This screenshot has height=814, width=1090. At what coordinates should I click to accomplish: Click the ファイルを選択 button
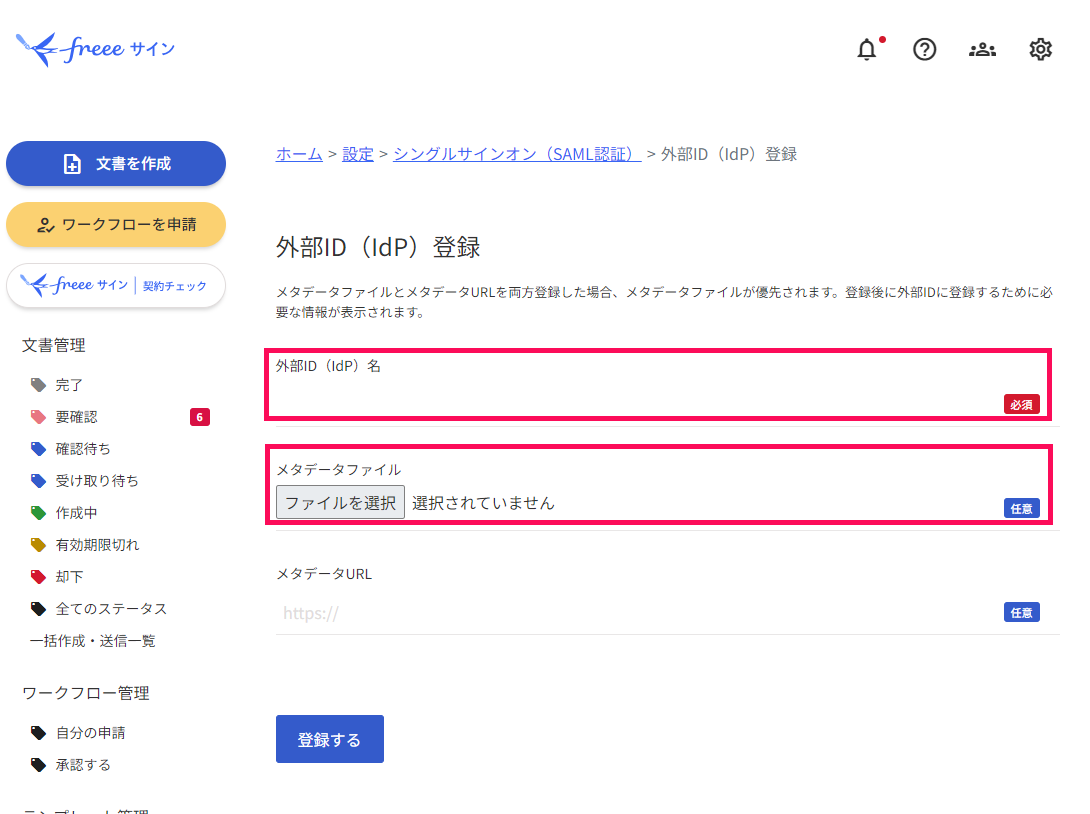340,502
